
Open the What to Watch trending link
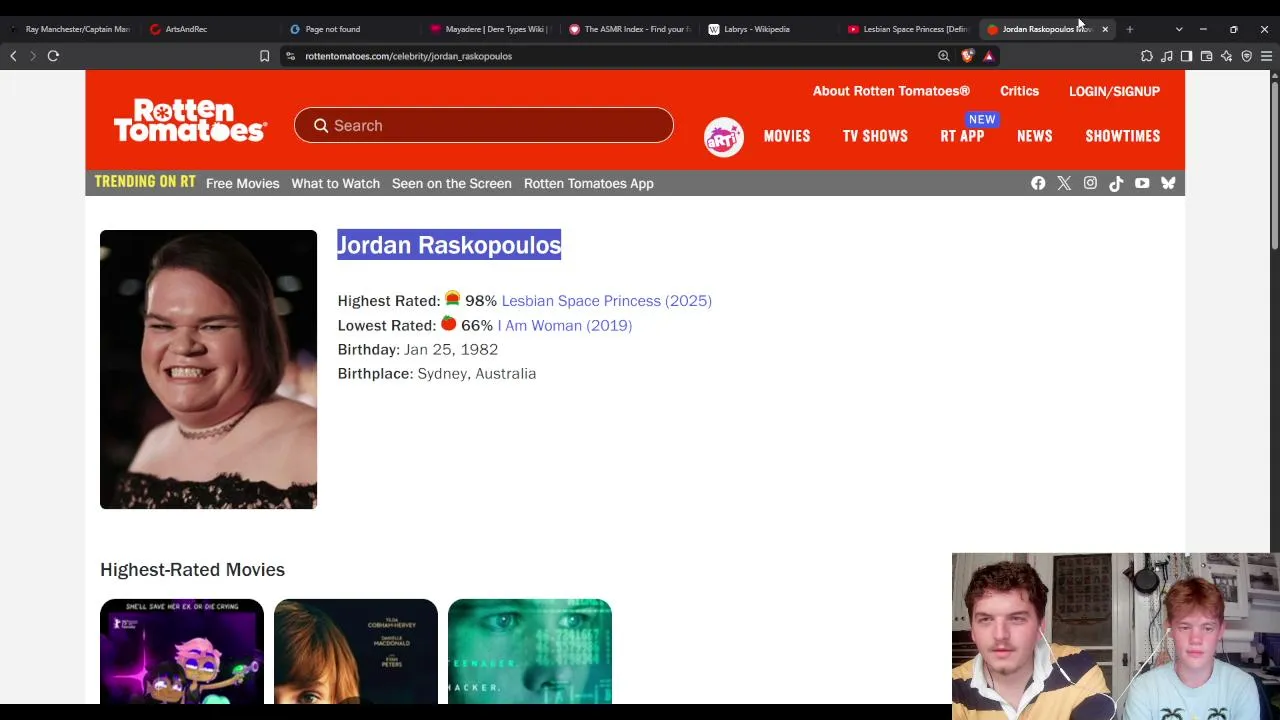tap(336, 183)
